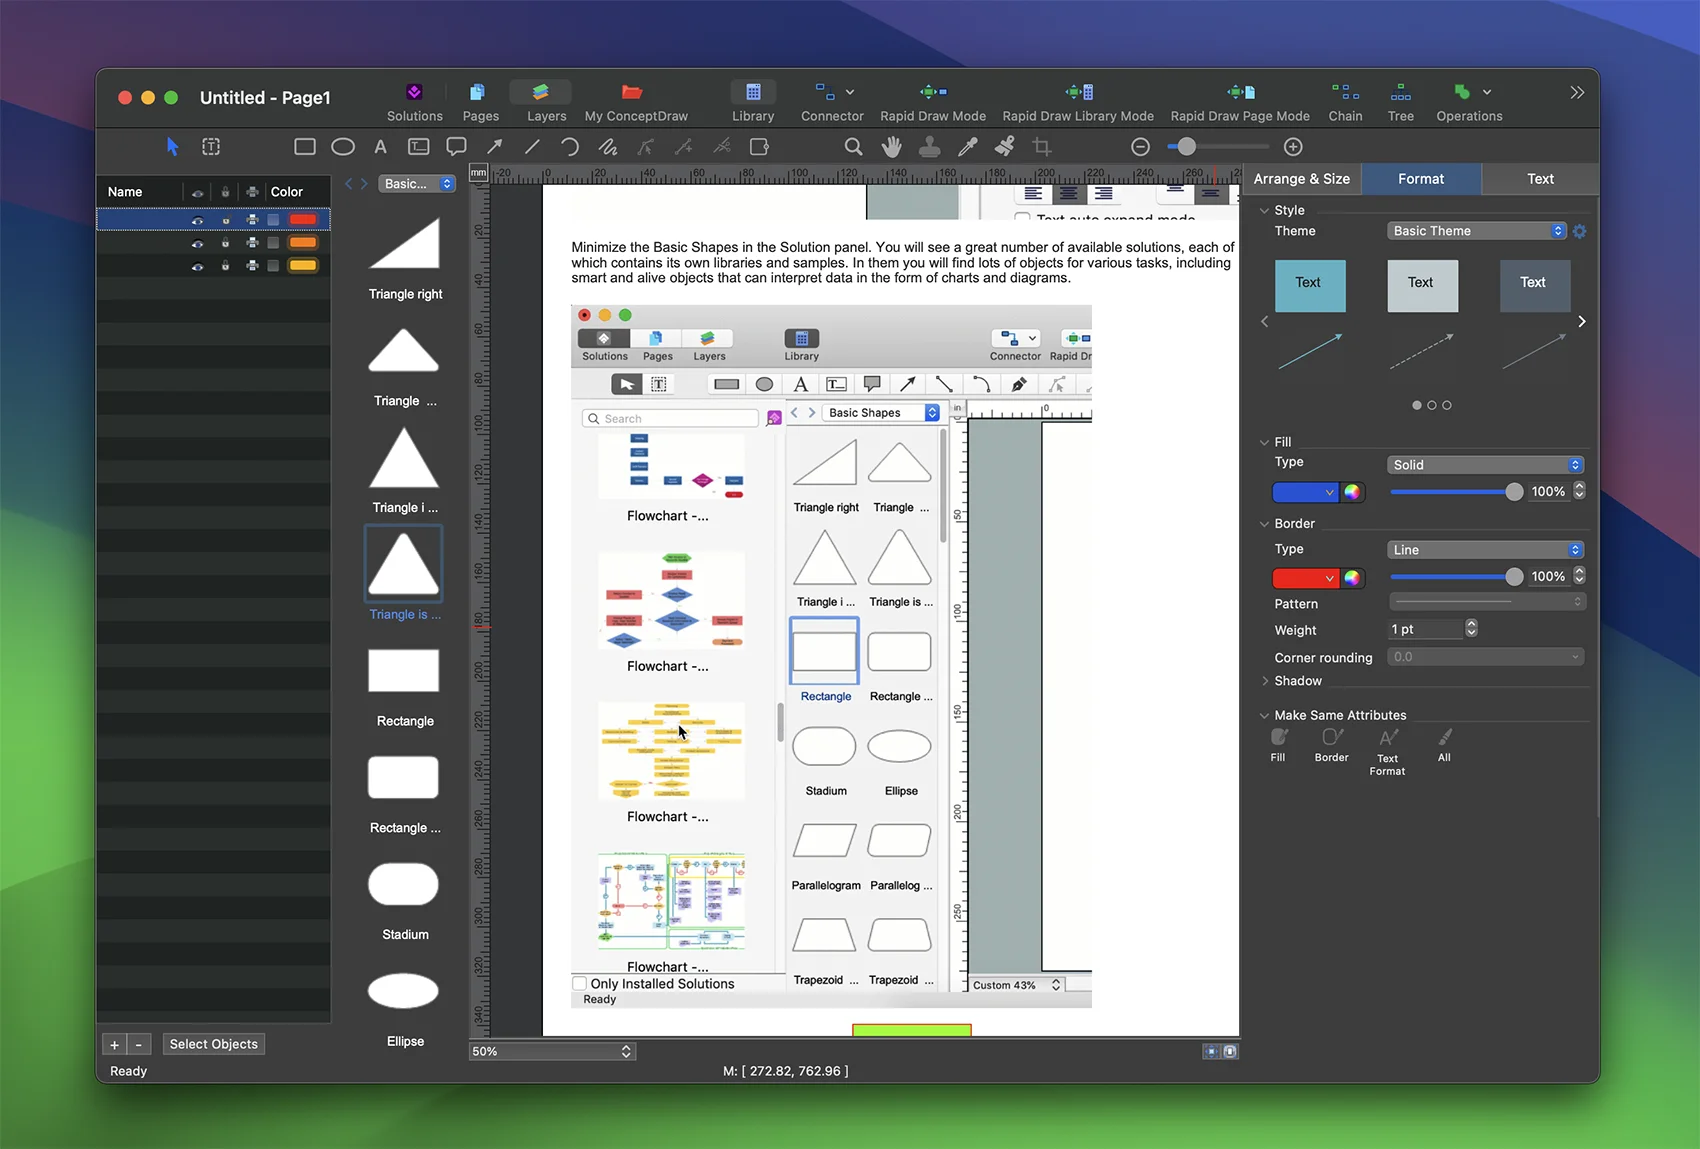
Task: Switch to the Format tab
Action: [x=1421, y=179]
